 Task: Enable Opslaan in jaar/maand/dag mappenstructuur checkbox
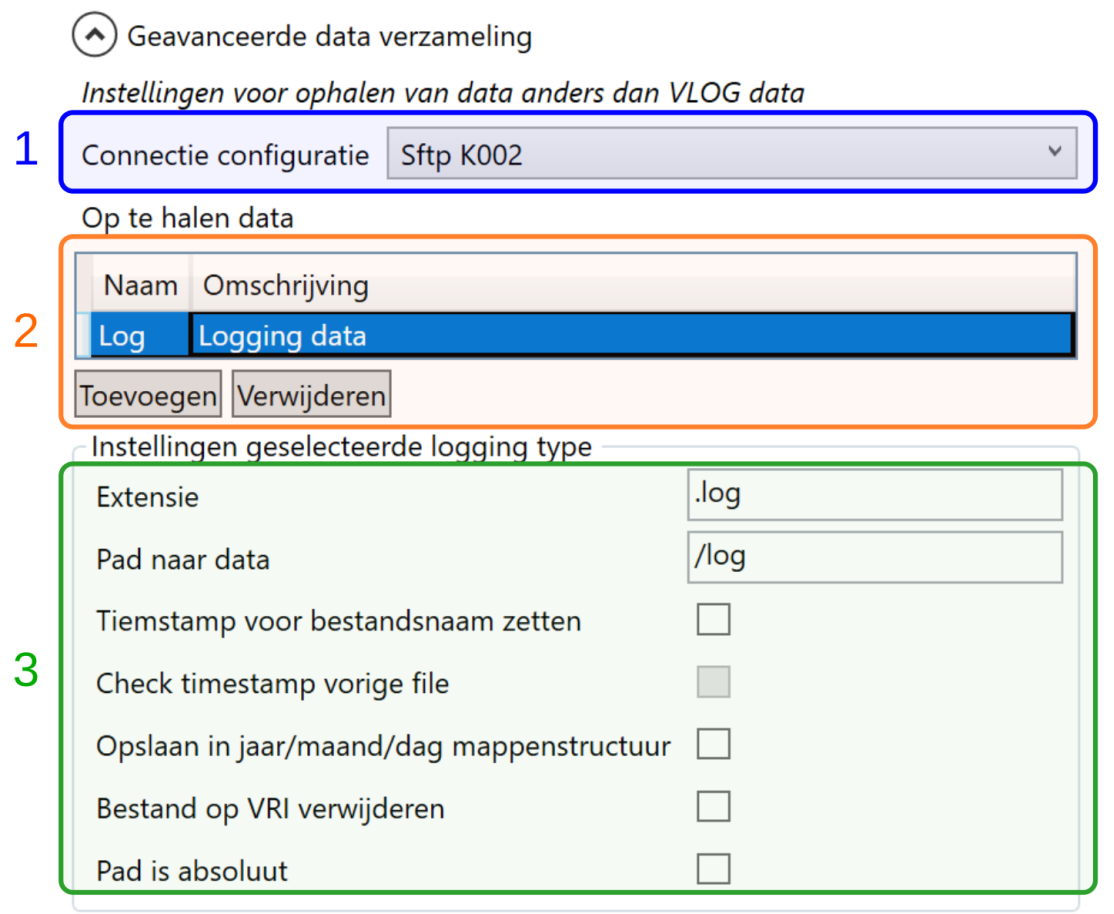coord(713,744)
